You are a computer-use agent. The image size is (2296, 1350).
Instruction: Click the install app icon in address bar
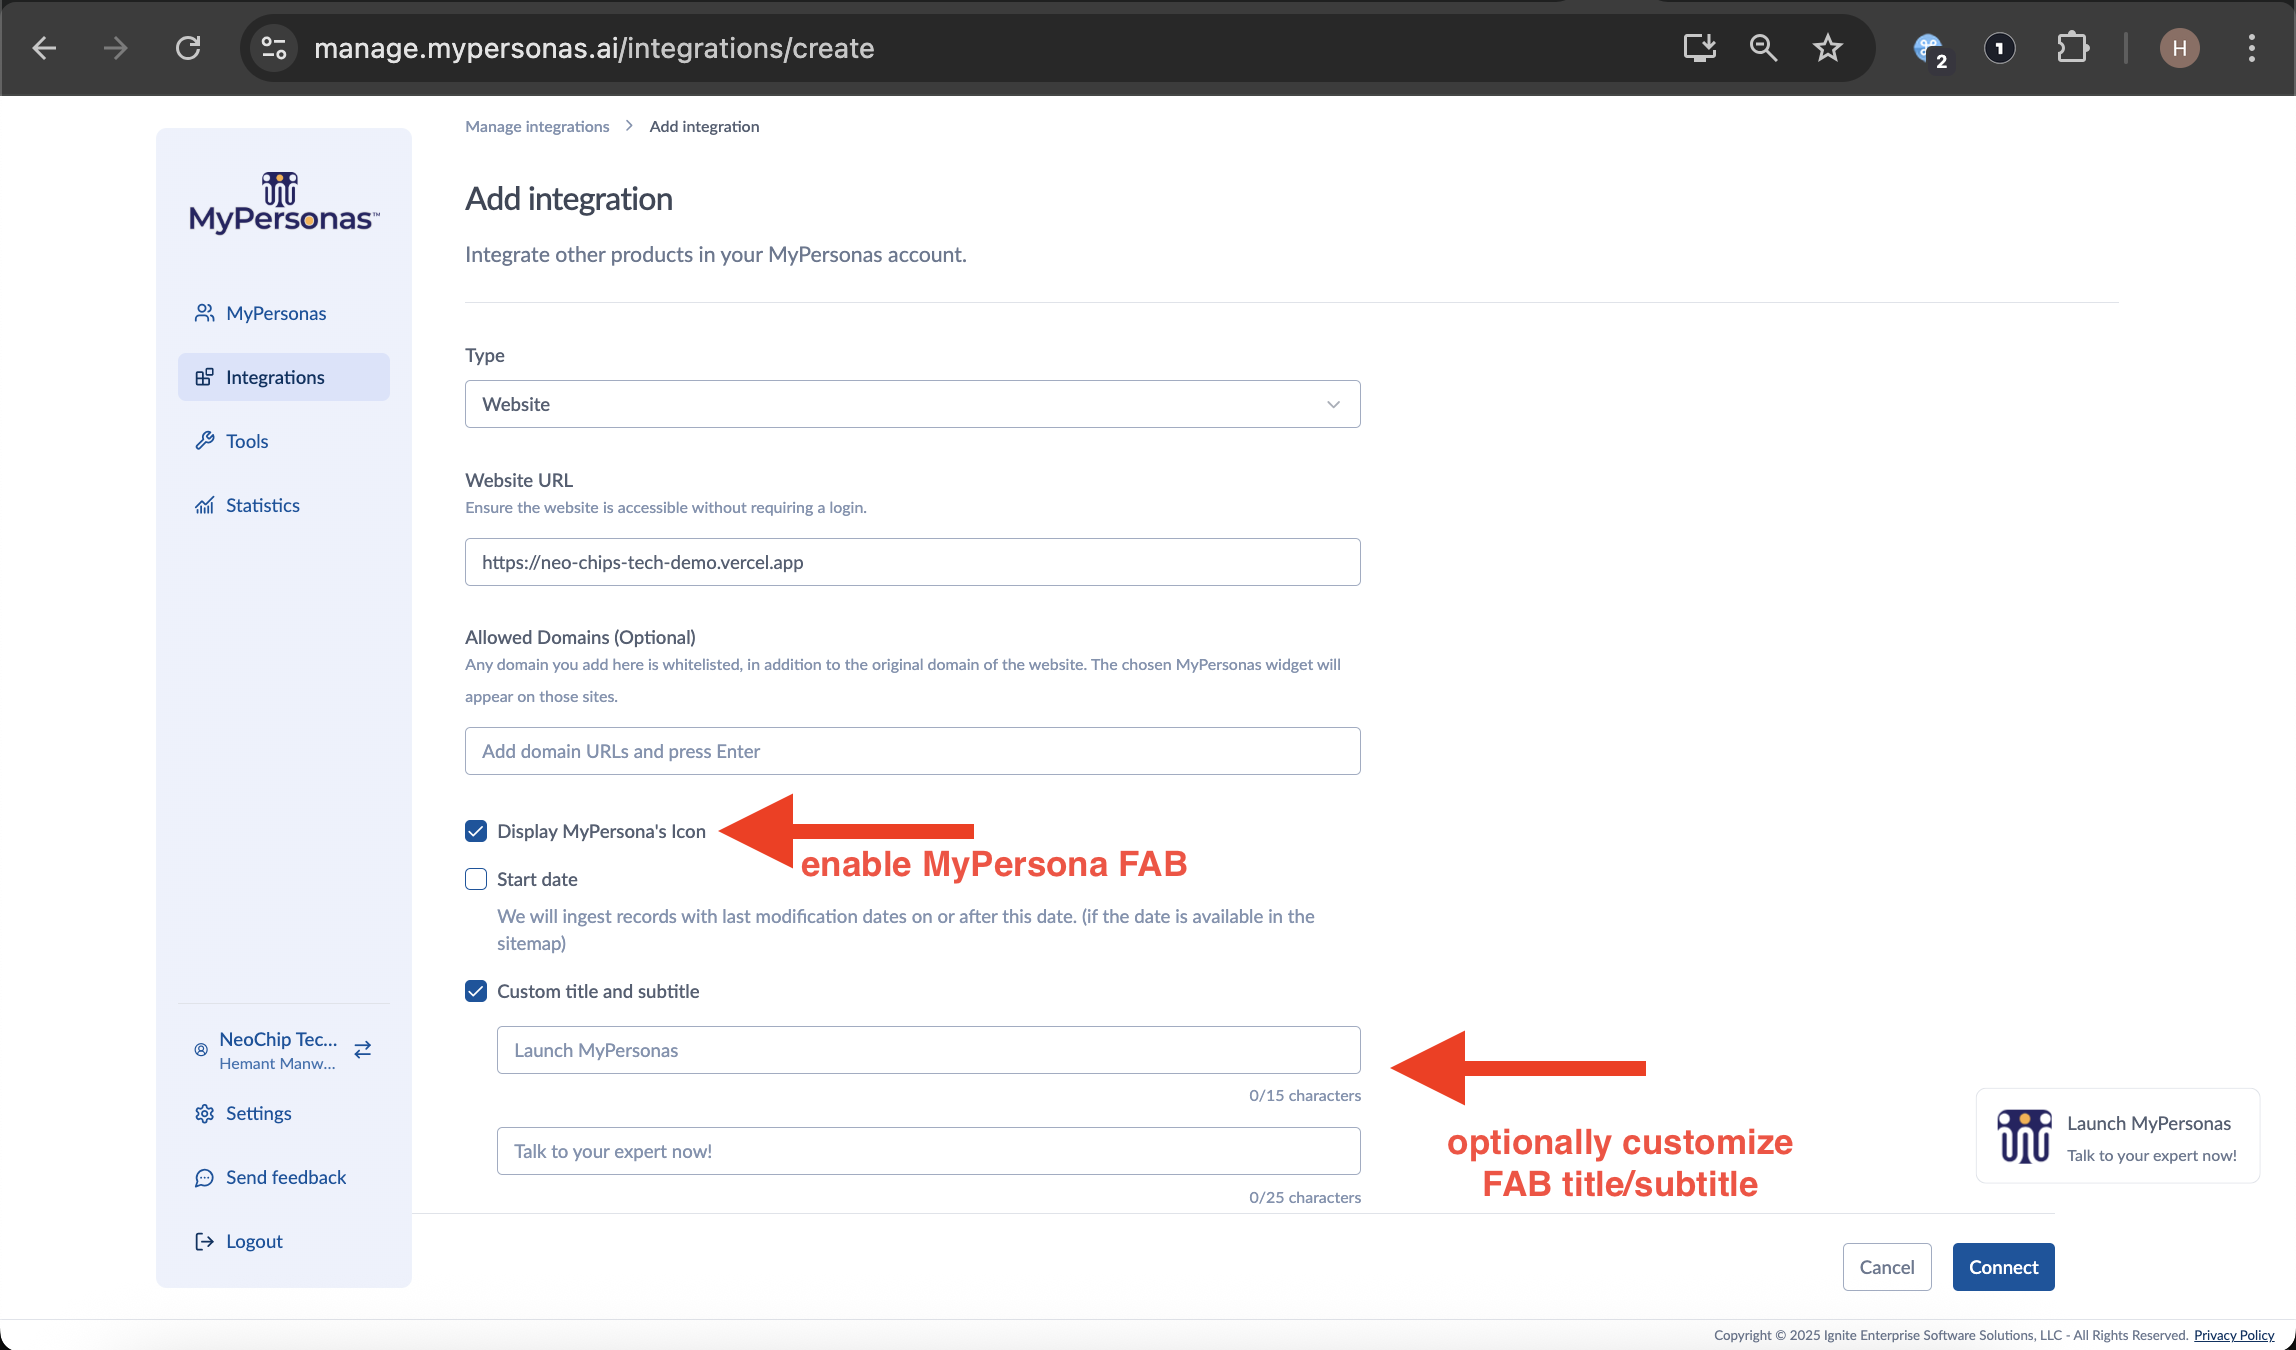1699,48
